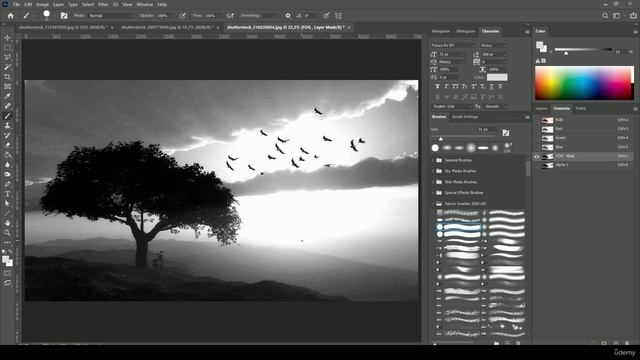
Task: Toggle Quick Mask mode in toolbar
Action: [x=7, y=273]
